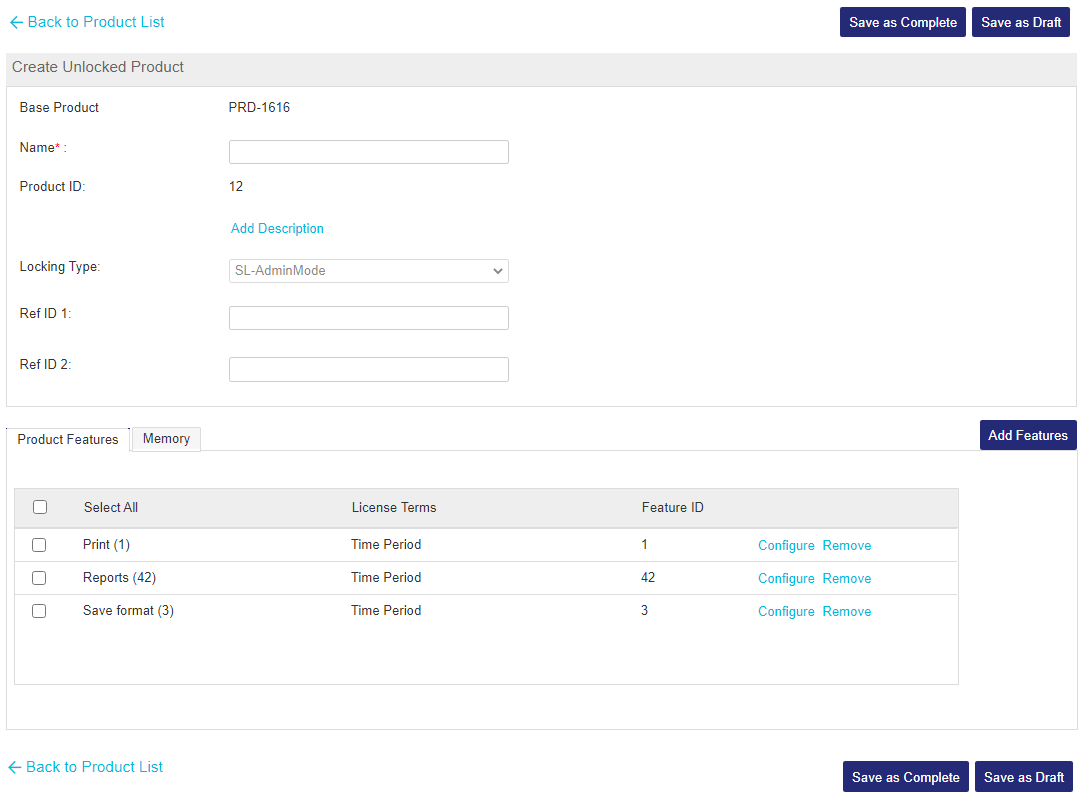Click into the Ref ID 1 field

point(368,318)
